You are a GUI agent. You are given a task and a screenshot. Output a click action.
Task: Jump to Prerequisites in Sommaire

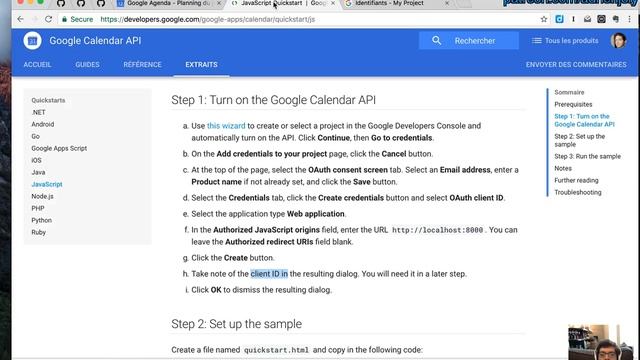tap(573, 104)
